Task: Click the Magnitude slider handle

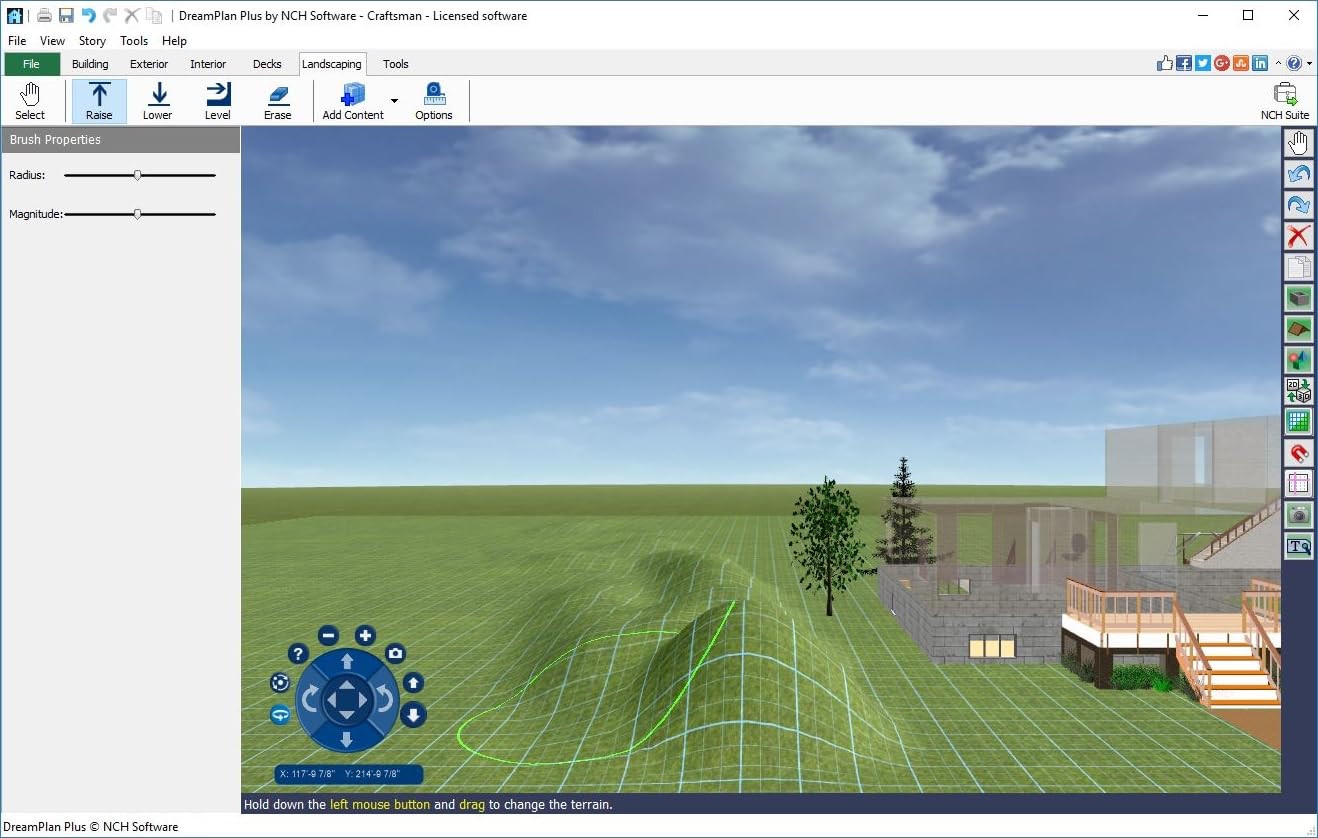Action: point(138,214)
